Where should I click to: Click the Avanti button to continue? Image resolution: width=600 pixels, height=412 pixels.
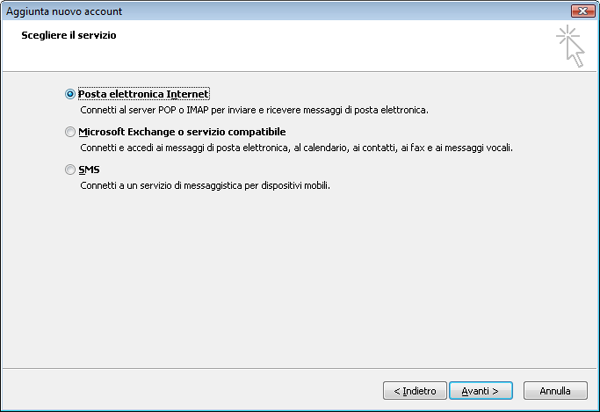click(x=481, y=391)
